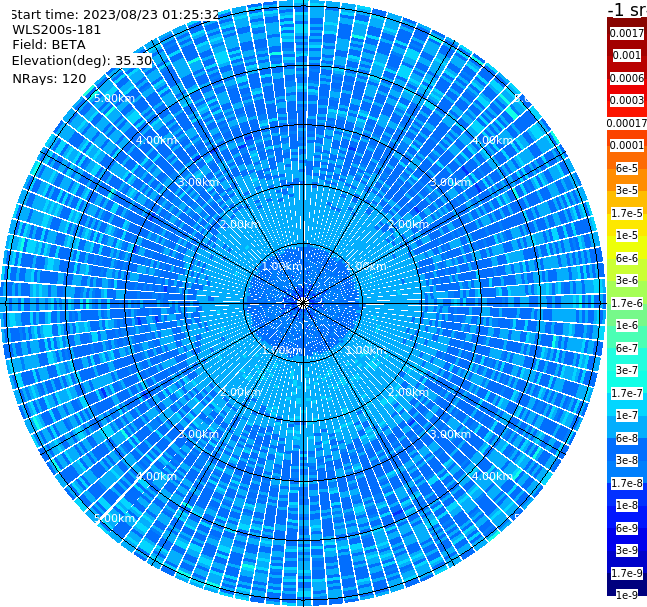
Task: Click the upper-left 5.00km range ring label
Action: (114, 98)
